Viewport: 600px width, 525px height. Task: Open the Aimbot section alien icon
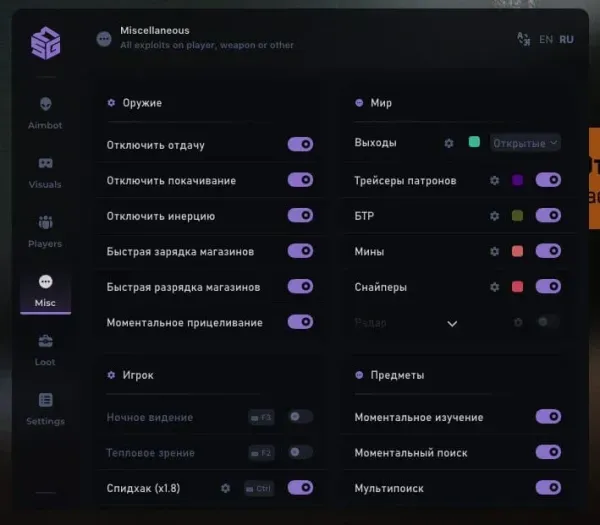tap(46, 104)
